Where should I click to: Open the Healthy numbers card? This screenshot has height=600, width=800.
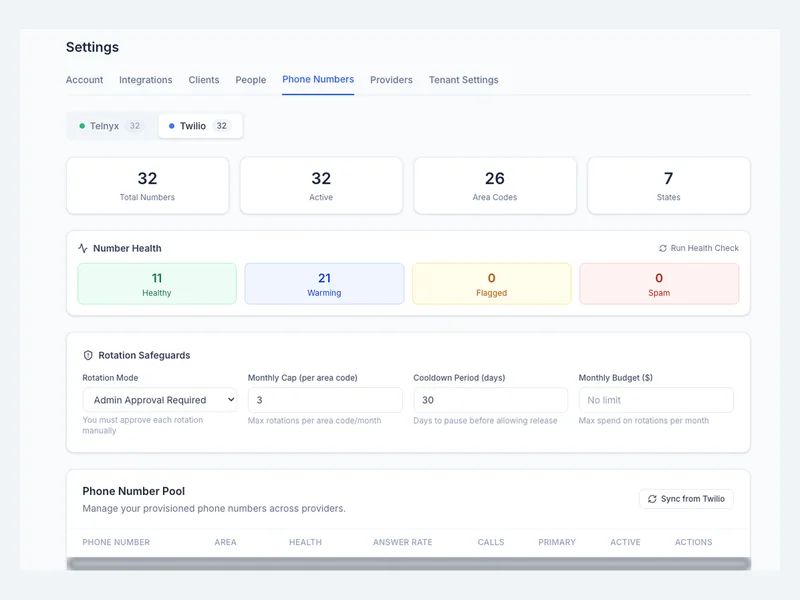[x=157, y=284]
